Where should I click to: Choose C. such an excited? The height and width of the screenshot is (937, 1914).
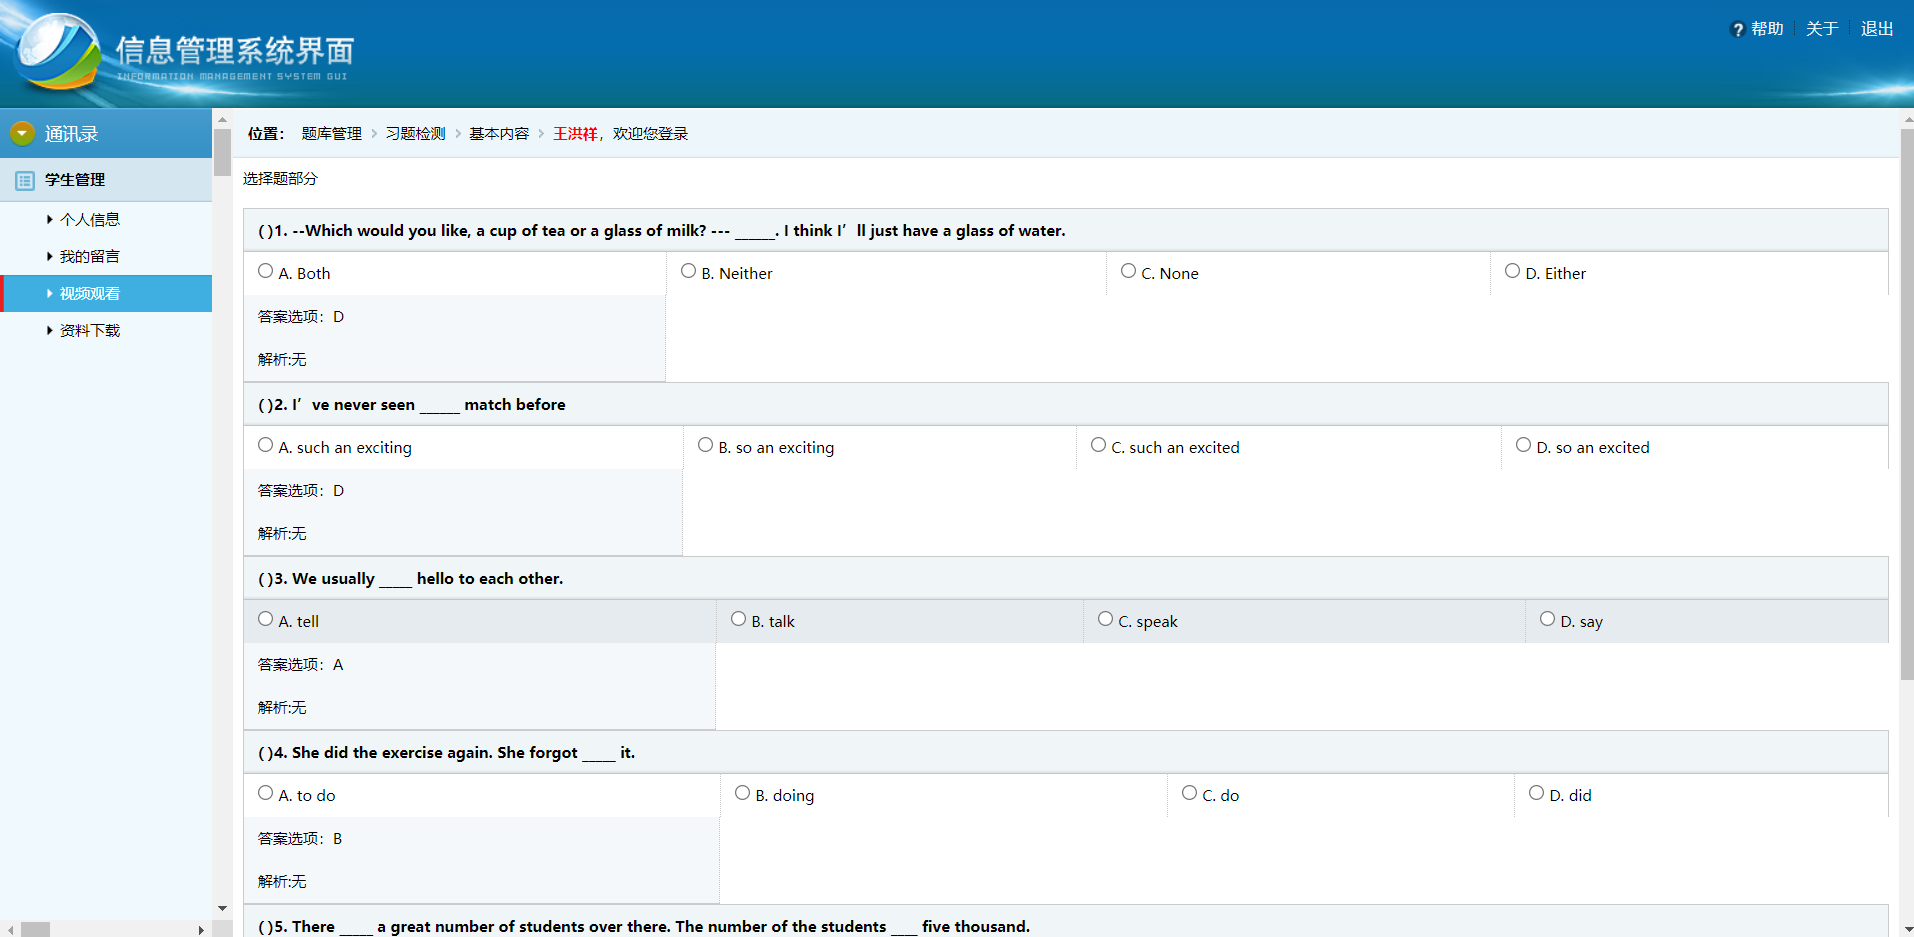pyautogui.click(x=1098, y=445)
